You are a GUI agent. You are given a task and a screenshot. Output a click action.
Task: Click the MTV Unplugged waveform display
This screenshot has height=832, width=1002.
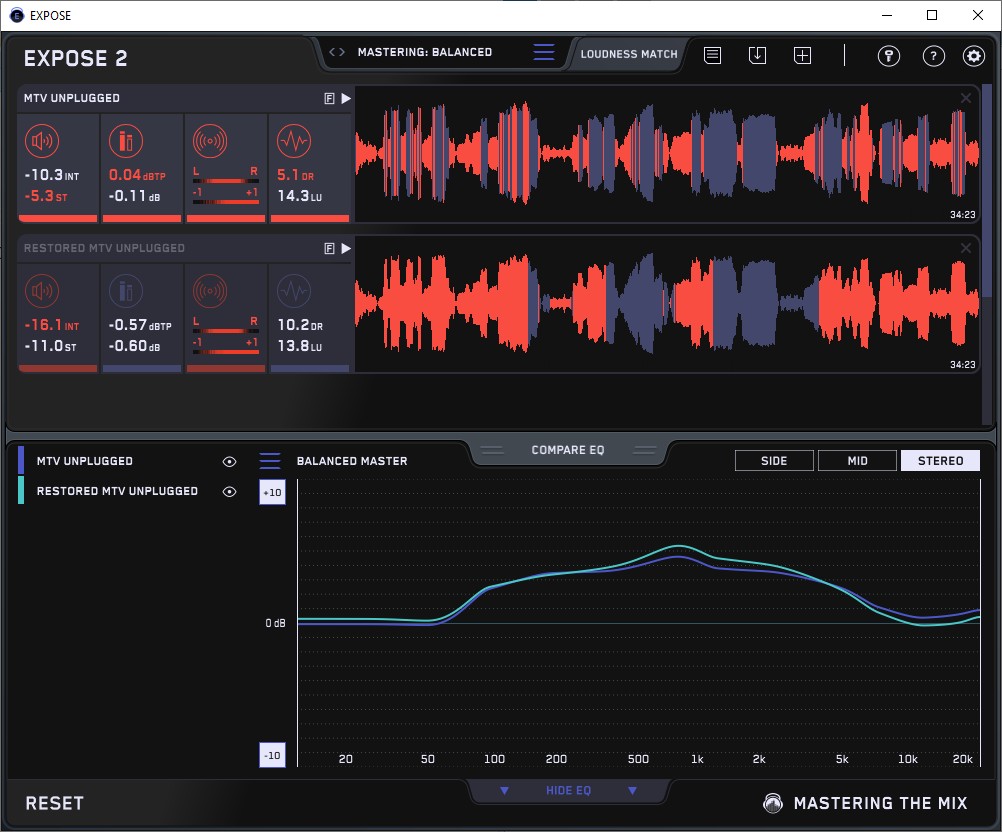pyautogui.click(x=668, y=153)
